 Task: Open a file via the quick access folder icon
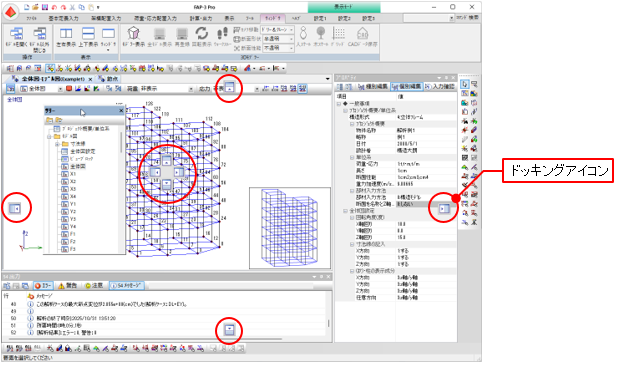coord(36,7)
